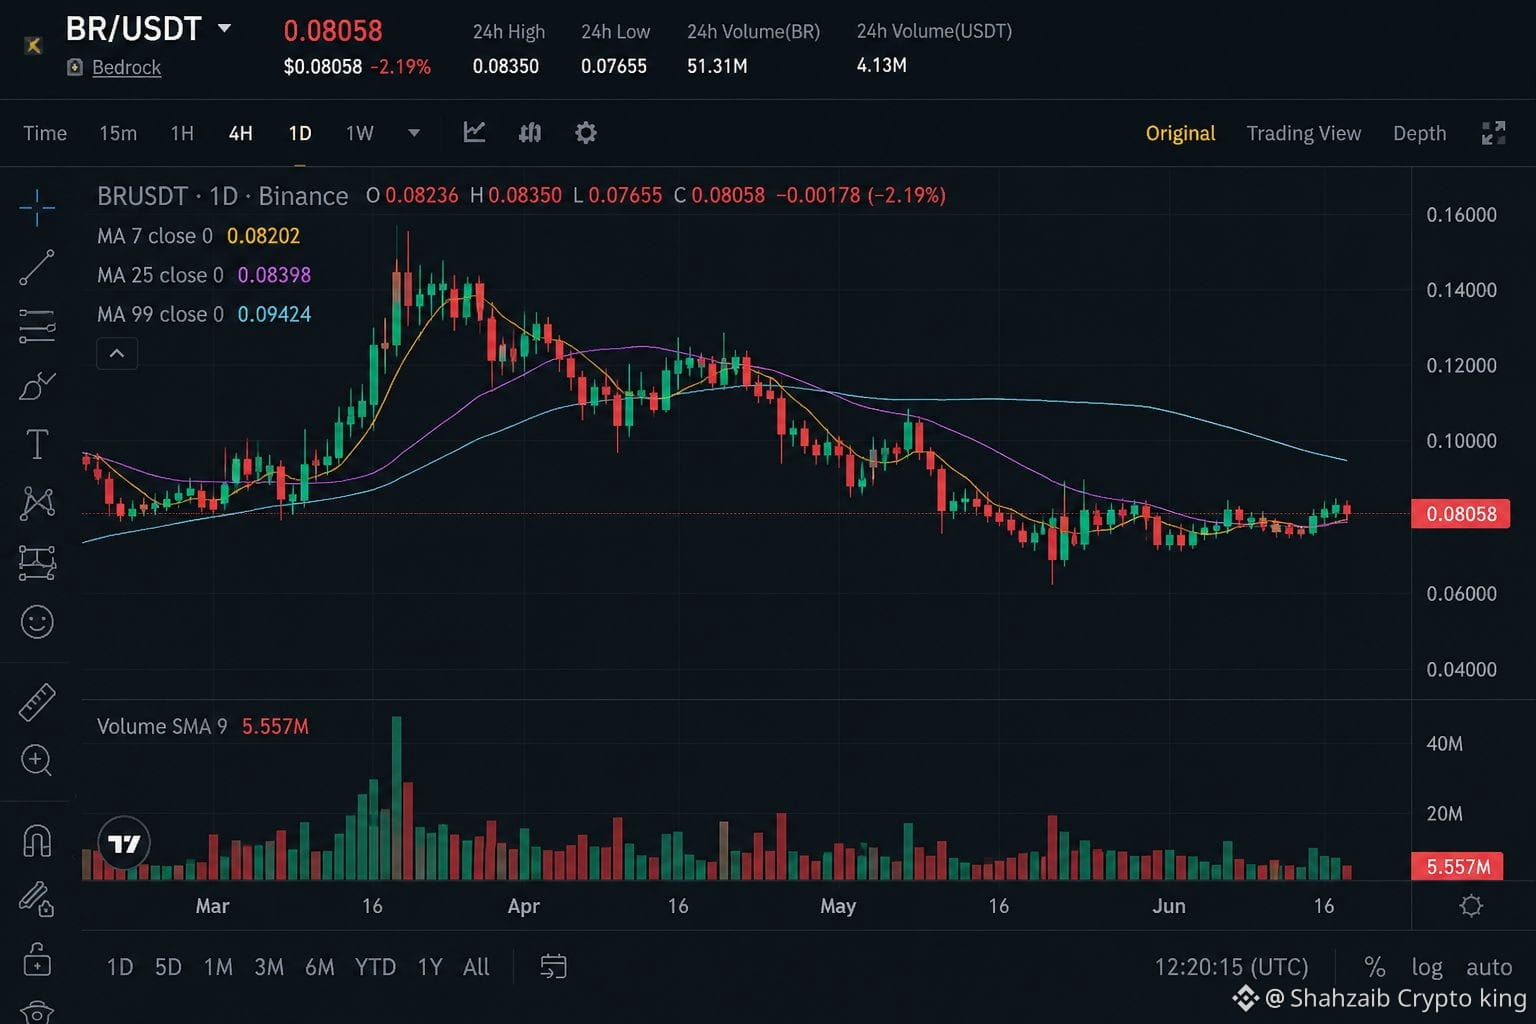Toggle the magnet mode tool
The height and width of the screenshot is (1024, 1536).
37,841
